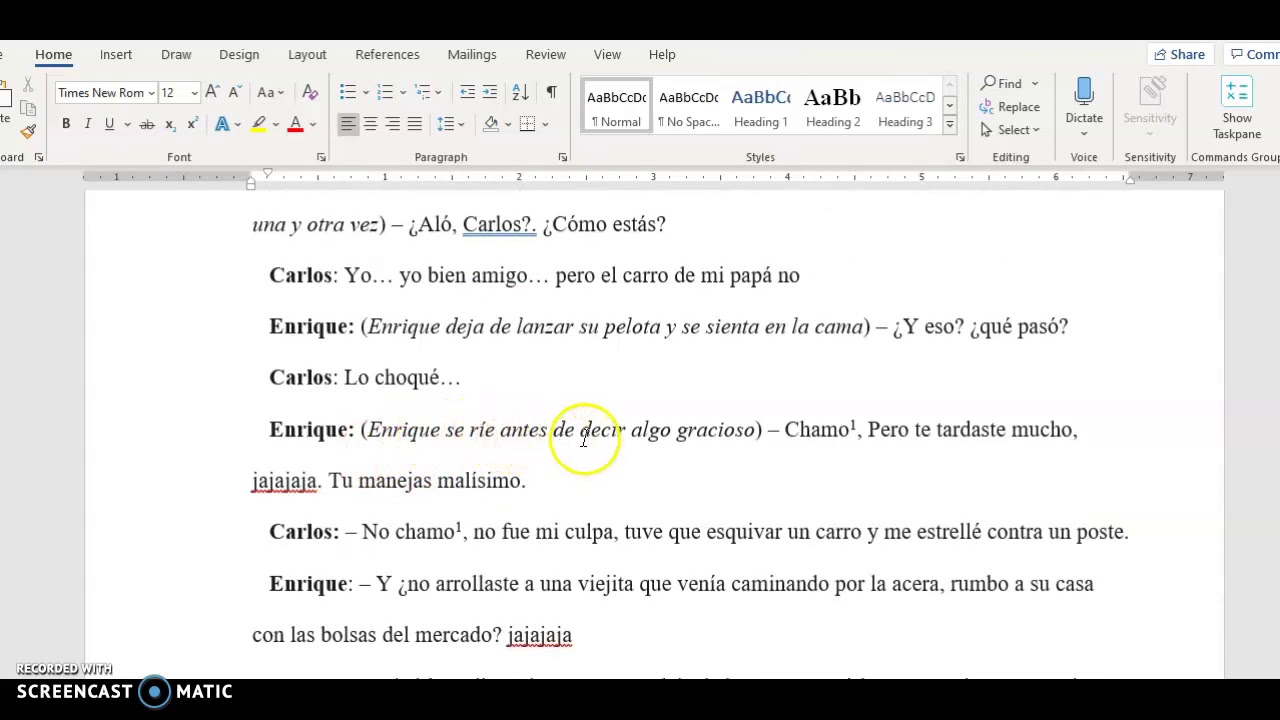The width and height of the screenshot is (1280, 720).
Task: Expand the Find dropdown arrow
Action: click(x=1035, y=84)
